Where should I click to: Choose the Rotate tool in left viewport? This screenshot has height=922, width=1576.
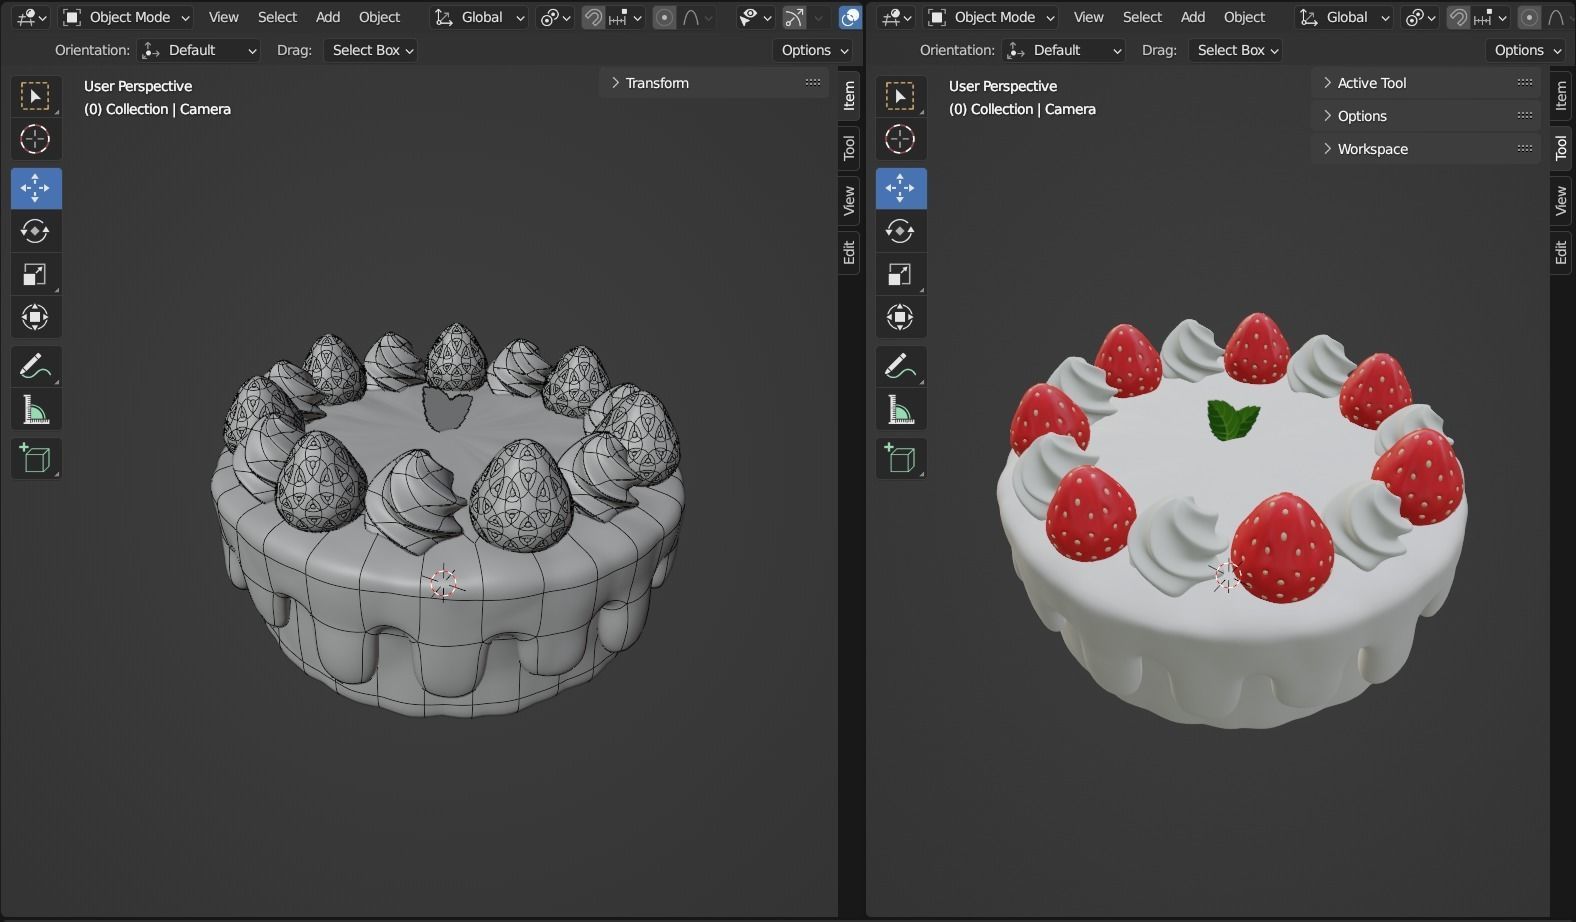[36, 231]
